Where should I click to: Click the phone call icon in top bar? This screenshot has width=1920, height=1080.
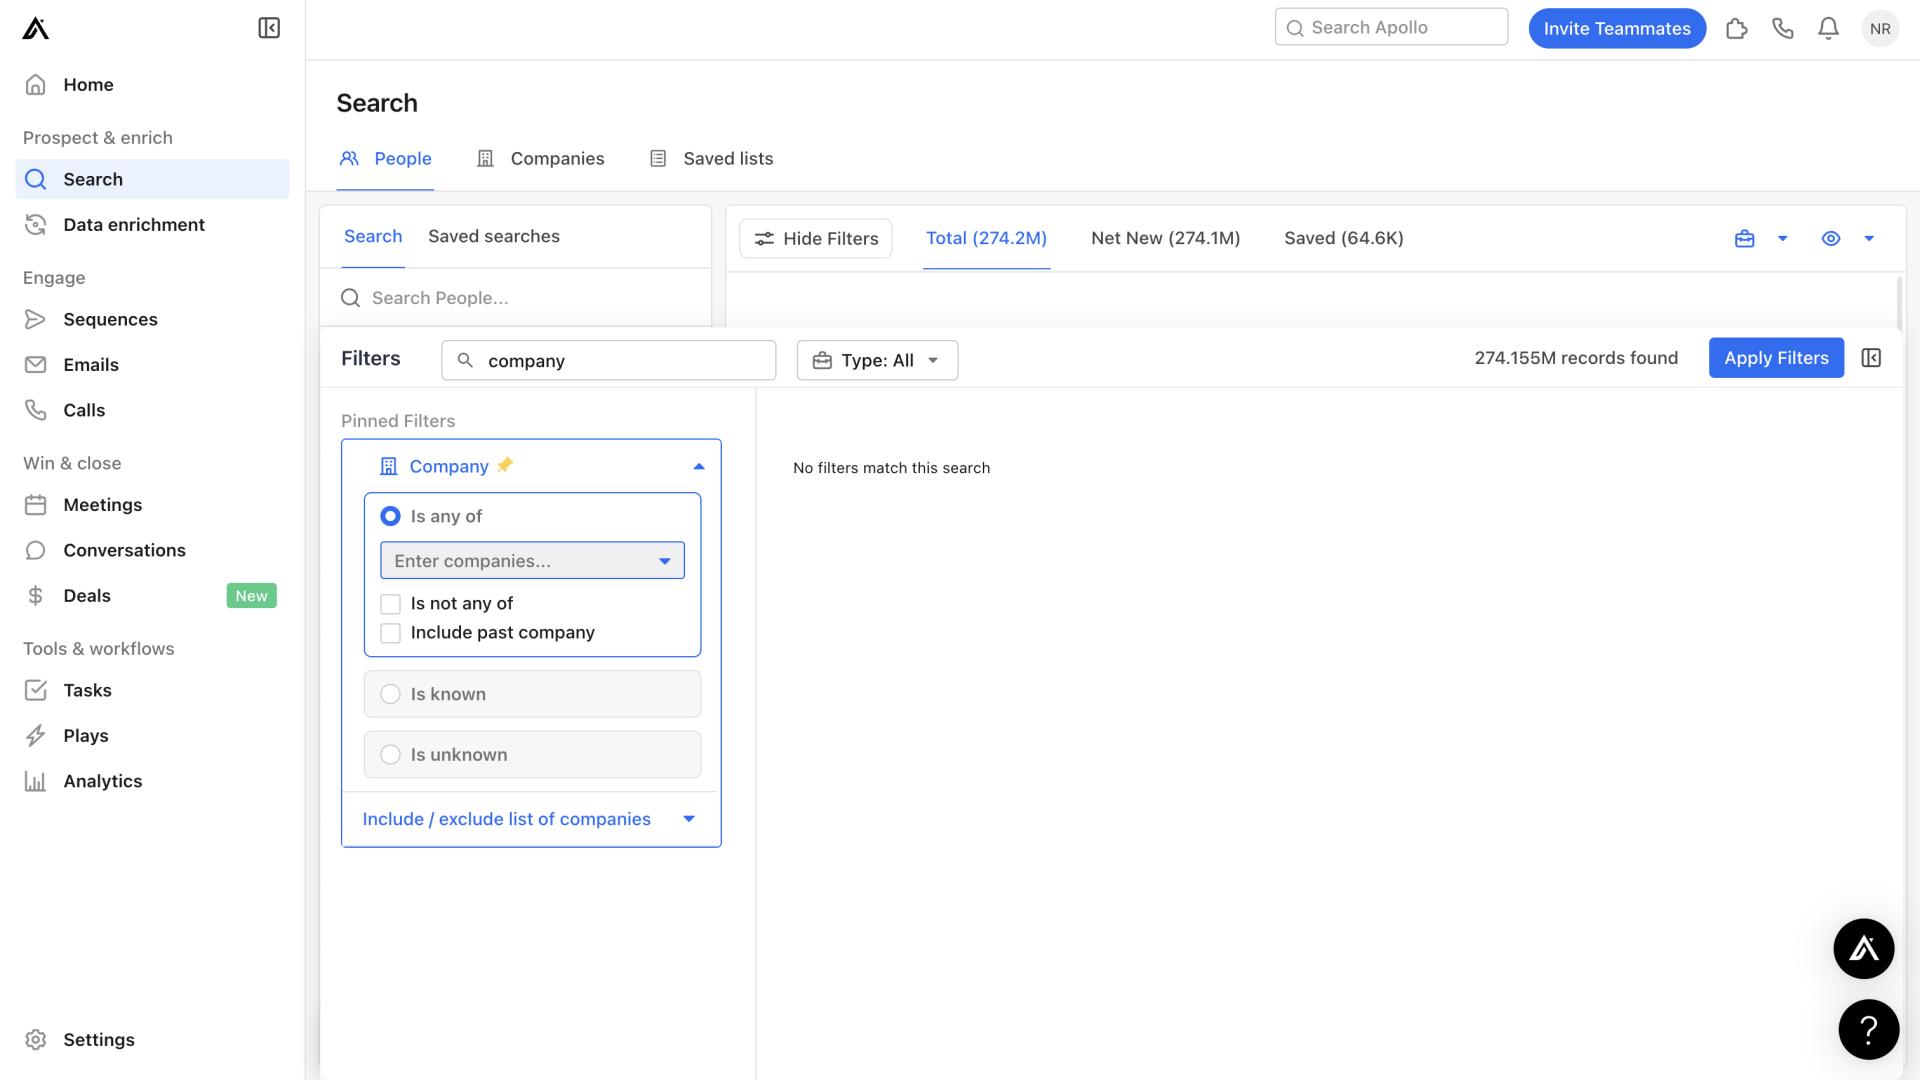1783,28
